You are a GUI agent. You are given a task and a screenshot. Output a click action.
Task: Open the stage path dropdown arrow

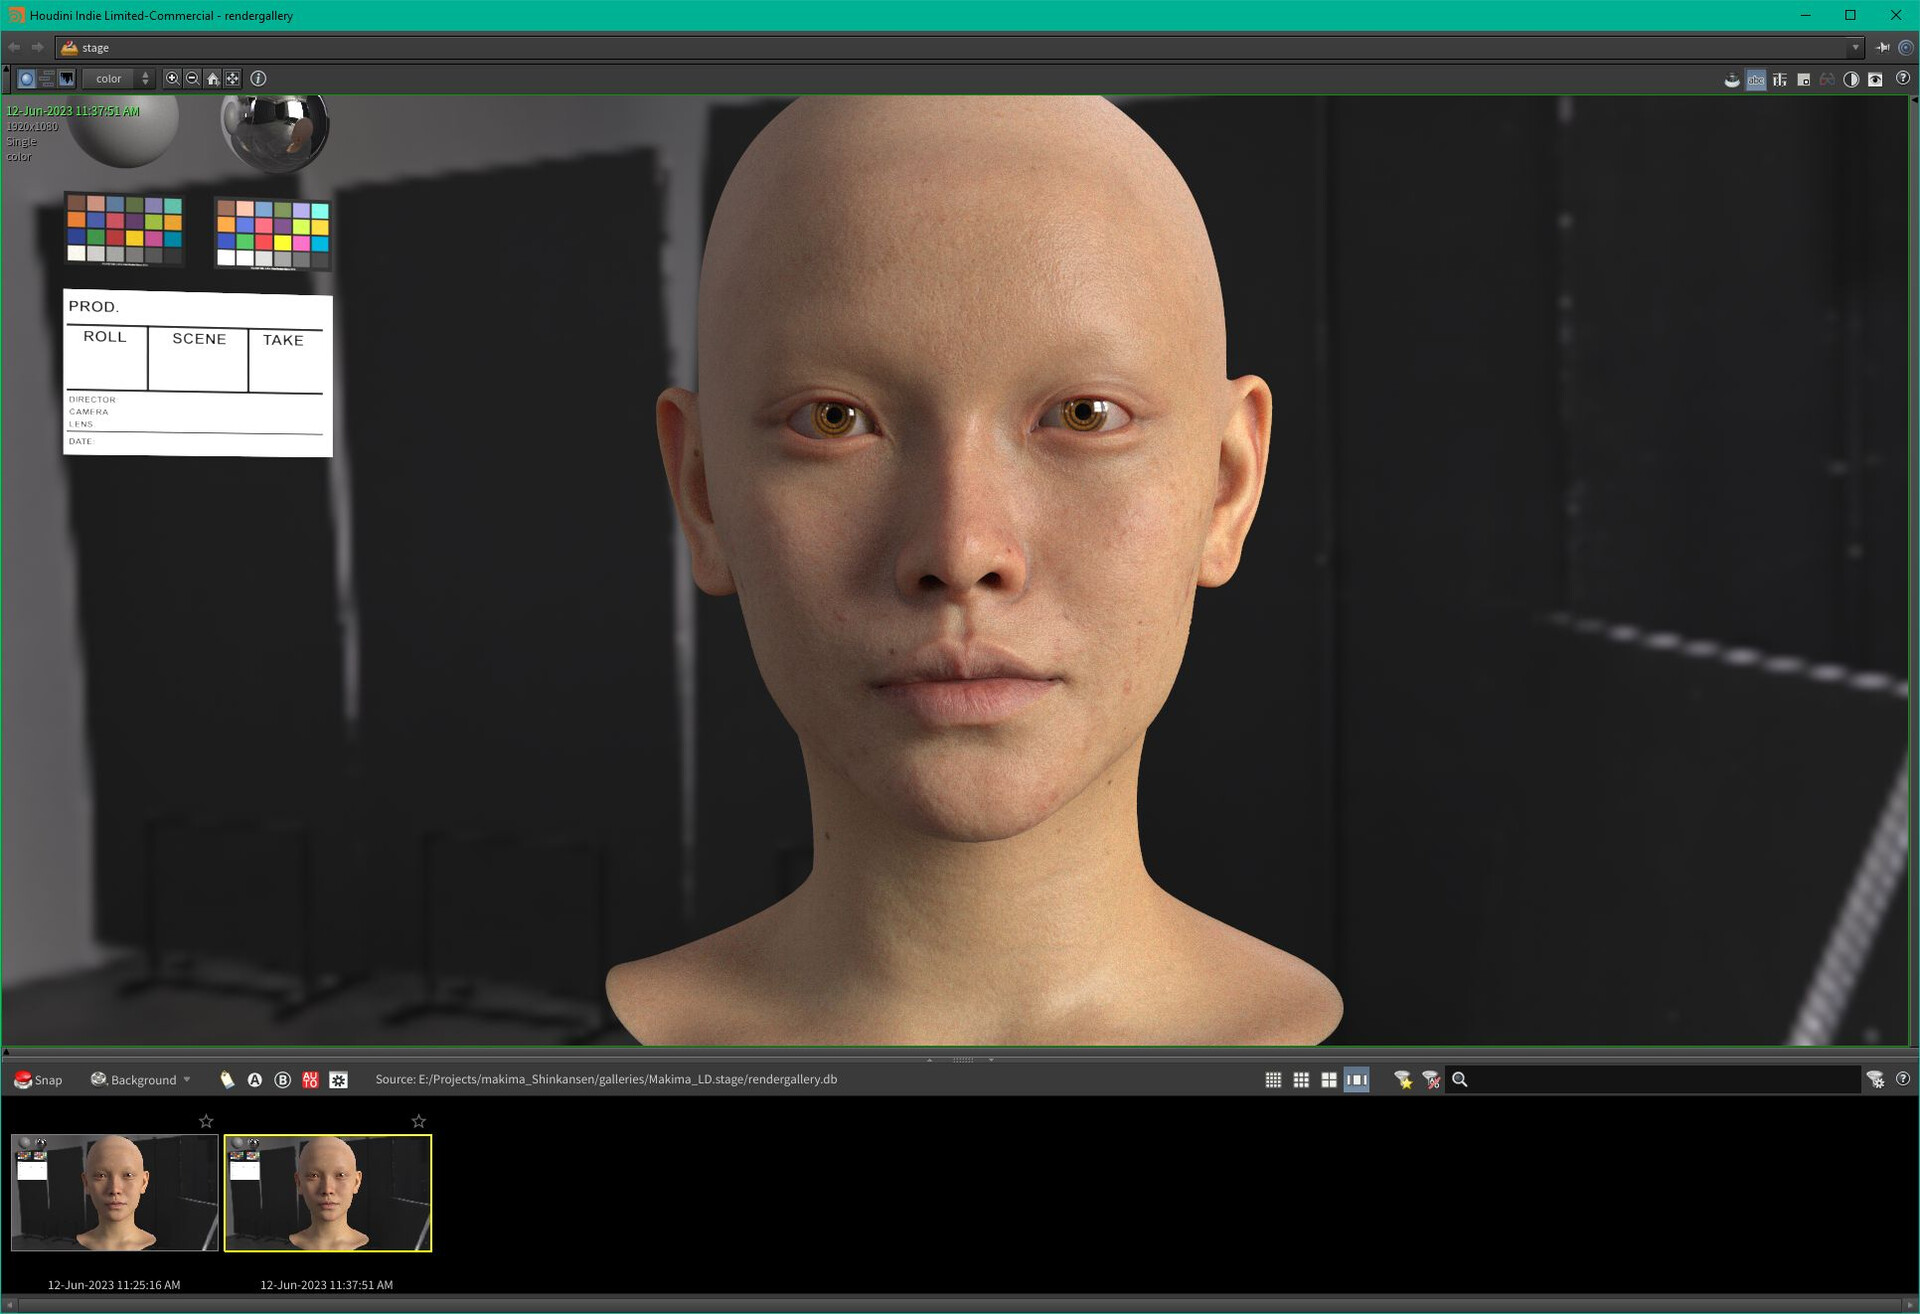pos(1857,47)
